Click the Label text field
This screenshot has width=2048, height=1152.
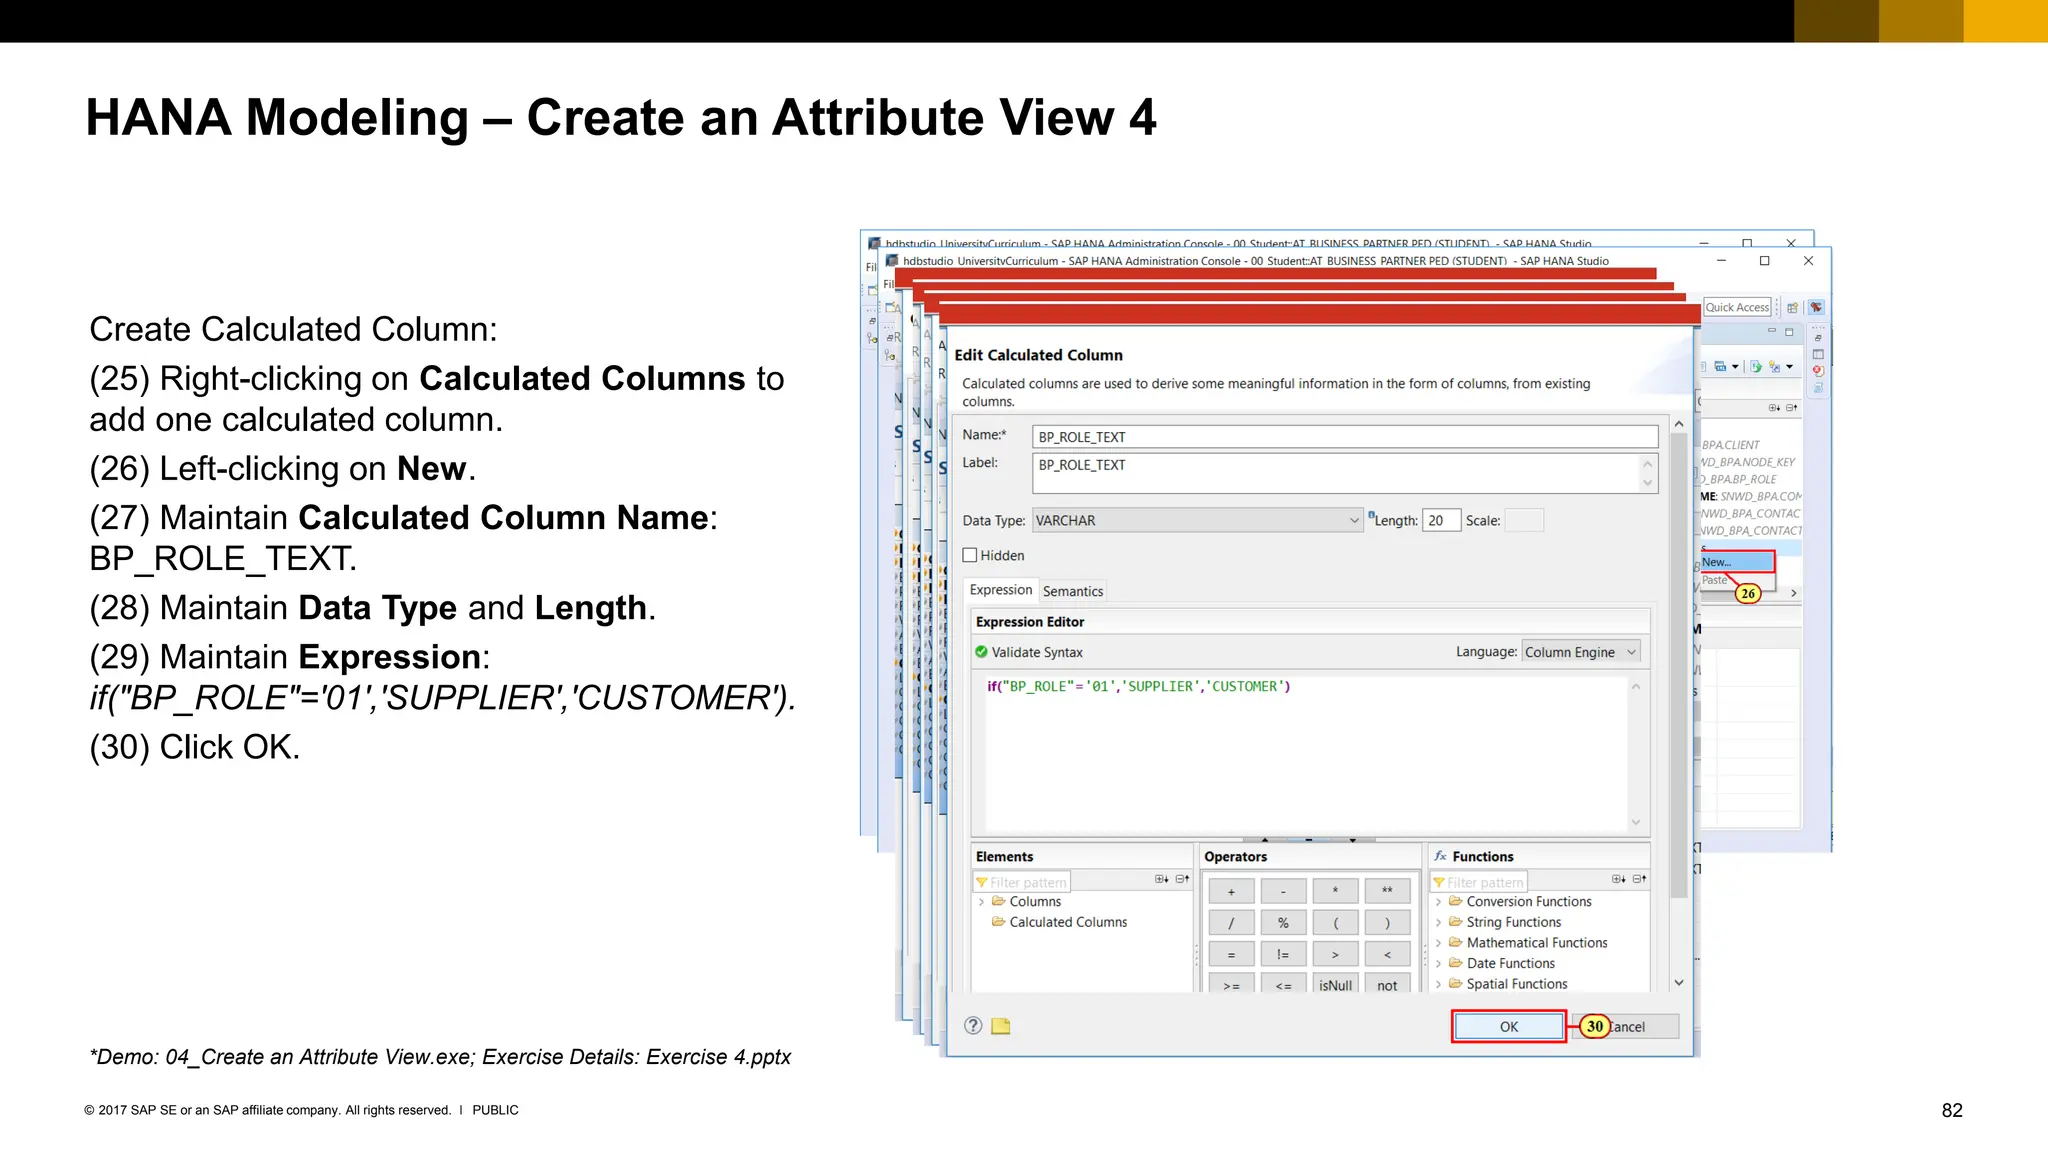click(1344, 473)
